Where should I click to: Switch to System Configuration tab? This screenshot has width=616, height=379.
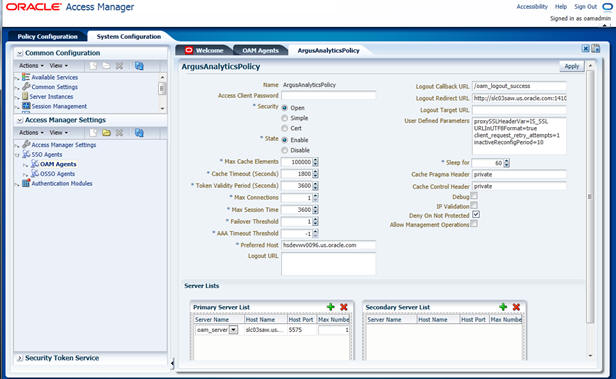(x=129, y=37)
